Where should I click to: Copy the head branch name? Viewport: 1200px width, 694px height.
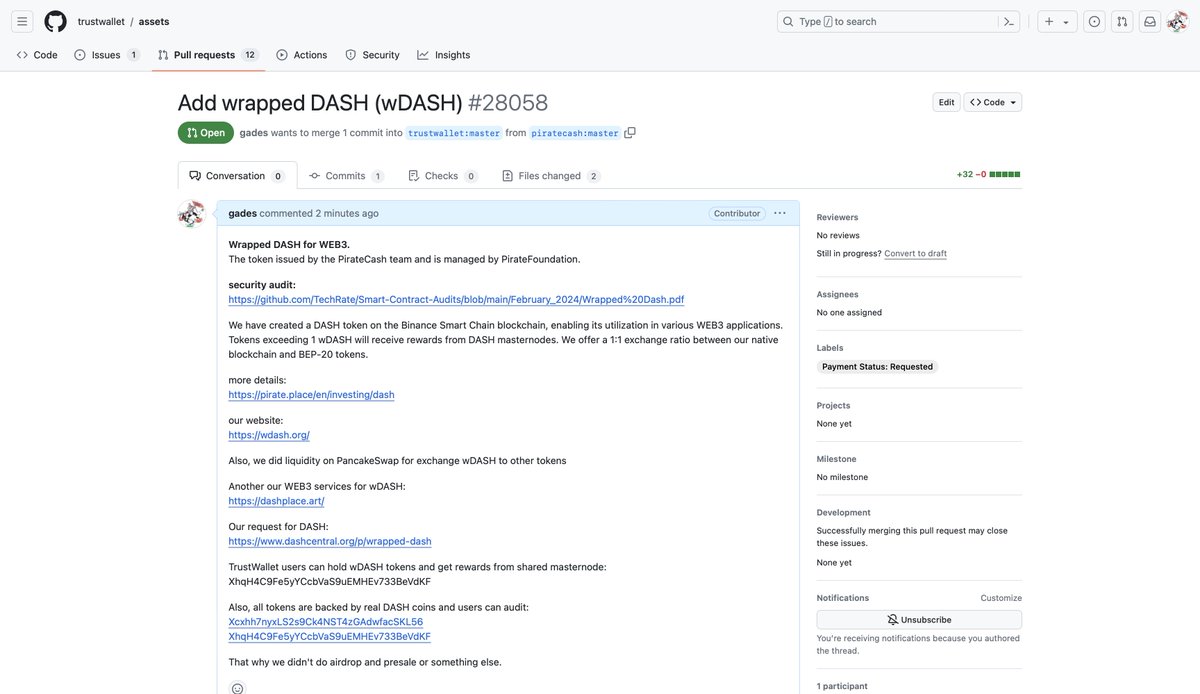pyautogui.click(x=630, y=132)
